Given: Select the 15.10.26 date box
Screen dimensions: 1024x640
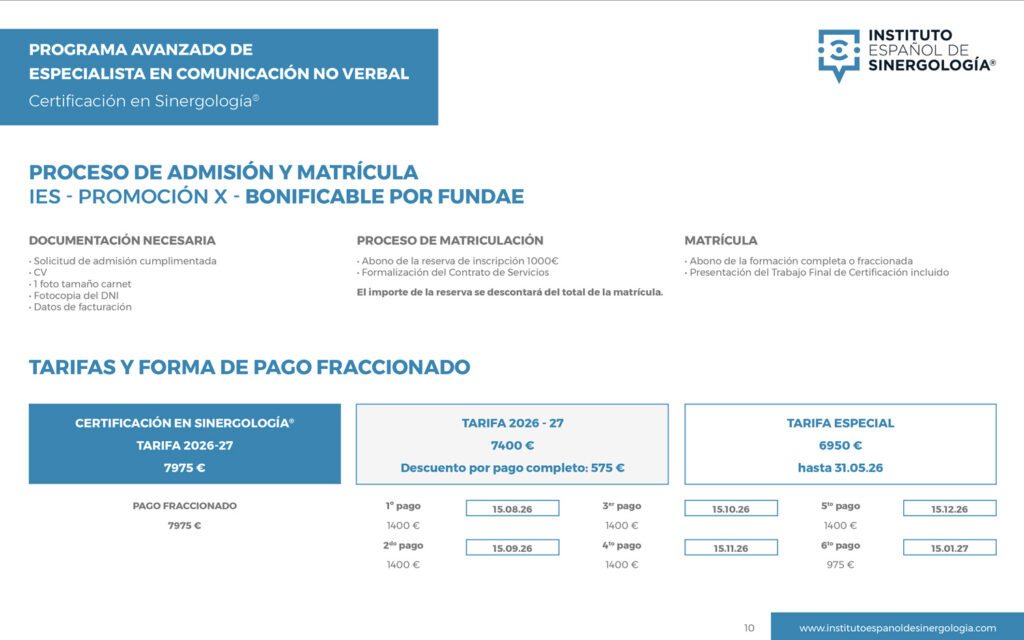Looking at the screenshot, I should 731,508.
